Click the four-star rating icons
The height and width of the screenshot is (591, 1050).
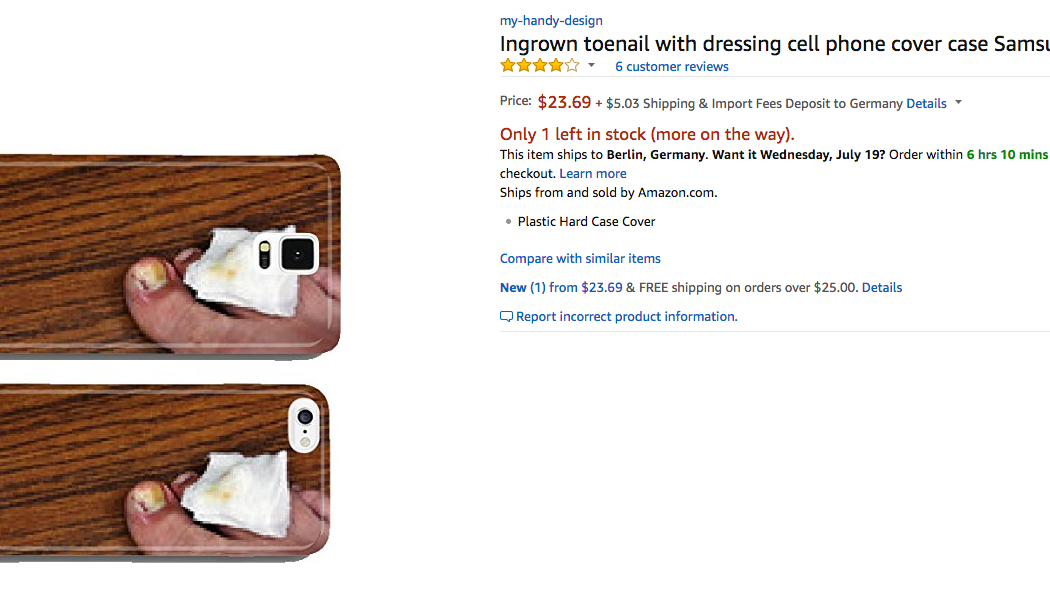pyautogui.click(x=539, y=66)
